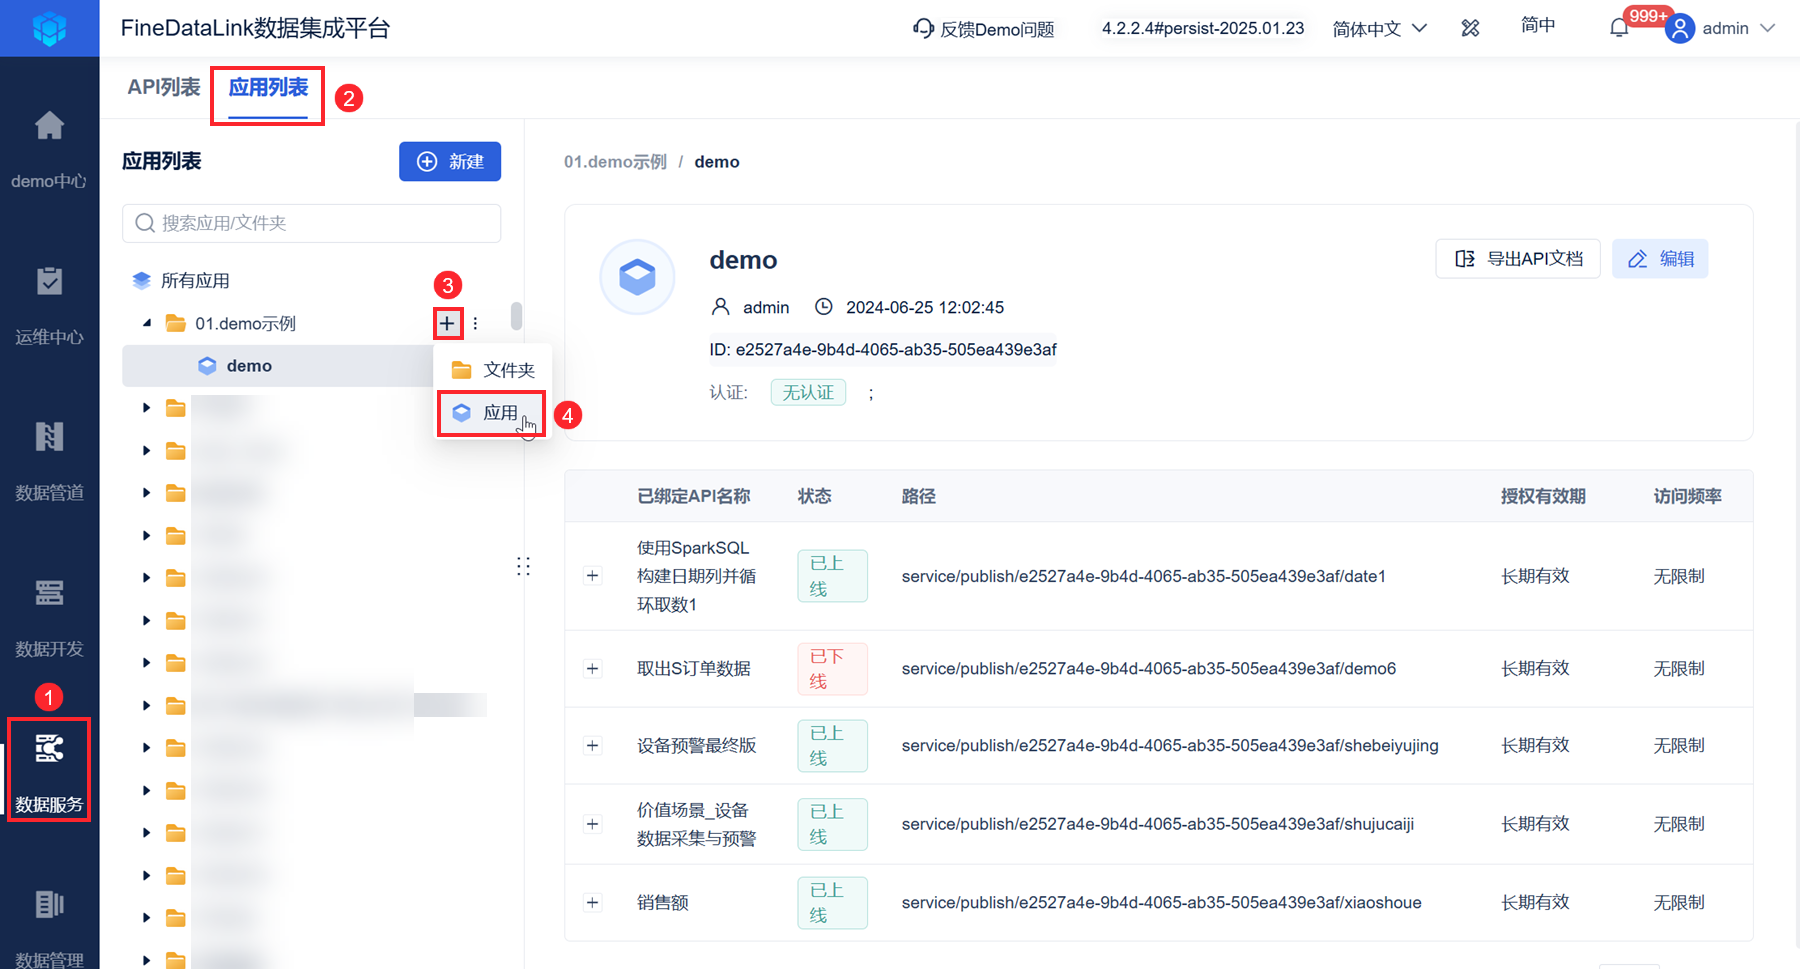Select 所有应用 in the tree
This screenshot has width=1800, height=969.
point(195,281)
